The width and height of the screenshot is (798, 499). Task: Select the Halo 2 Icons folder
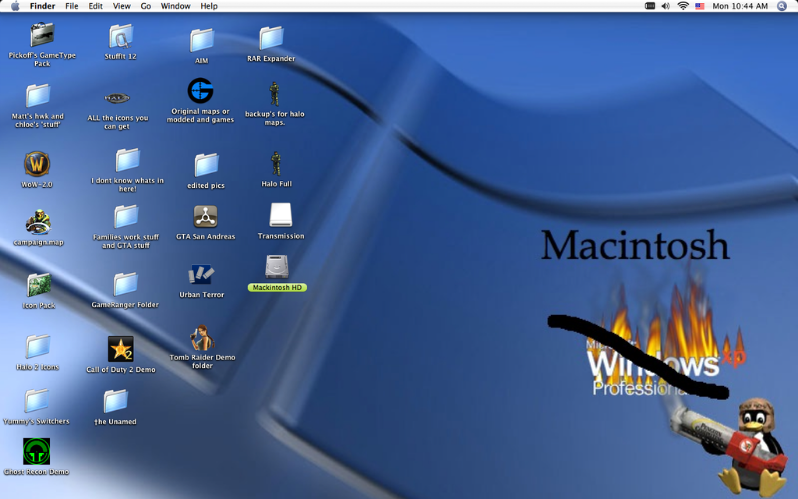click(x=38, y=346)
